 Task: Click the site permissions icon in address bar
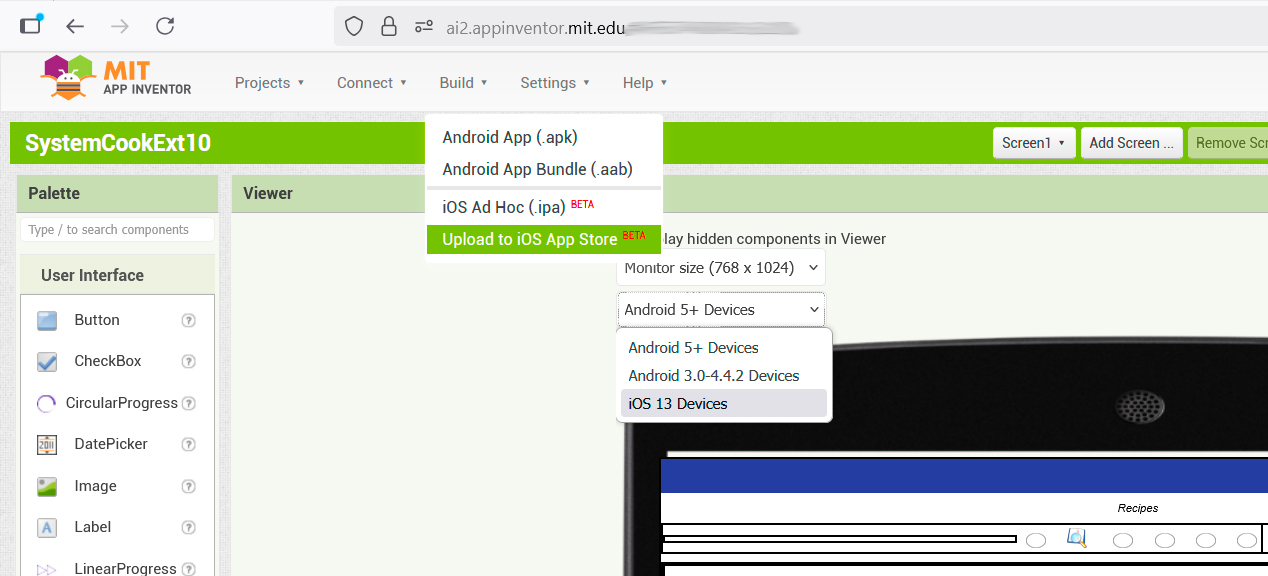(424, 27)
